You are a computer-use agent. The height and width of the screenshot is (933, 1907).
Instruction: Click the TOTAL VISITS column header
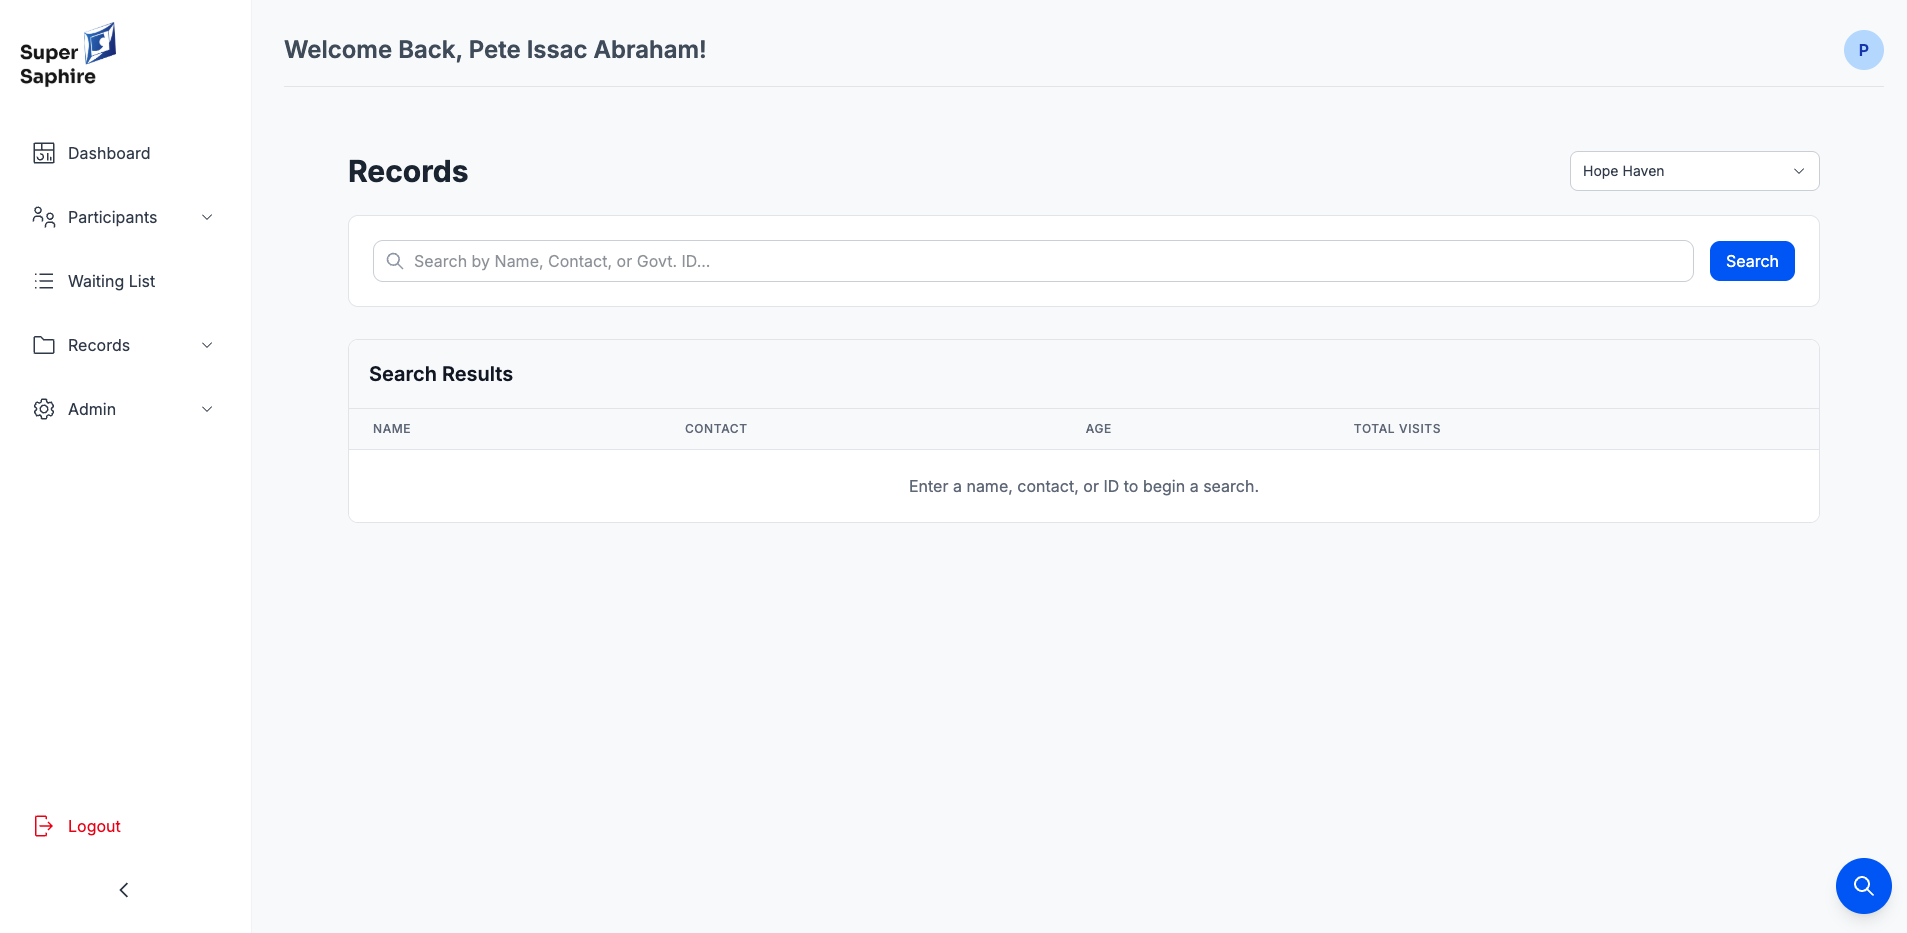coord(1397,429)
